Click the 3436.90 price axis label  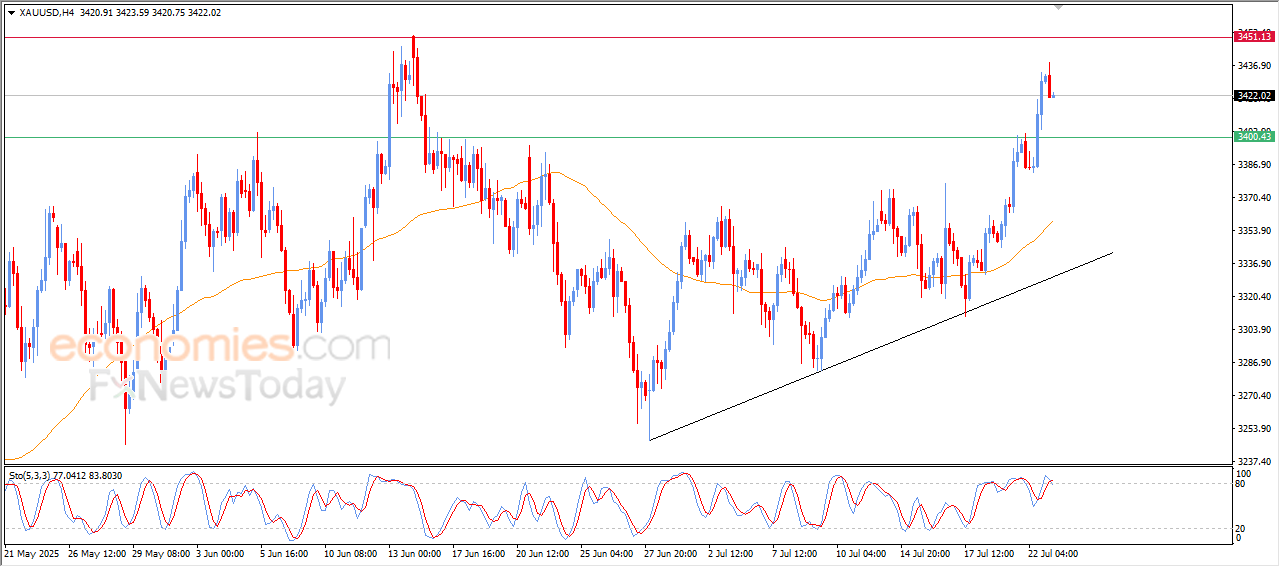point(1253,66)
